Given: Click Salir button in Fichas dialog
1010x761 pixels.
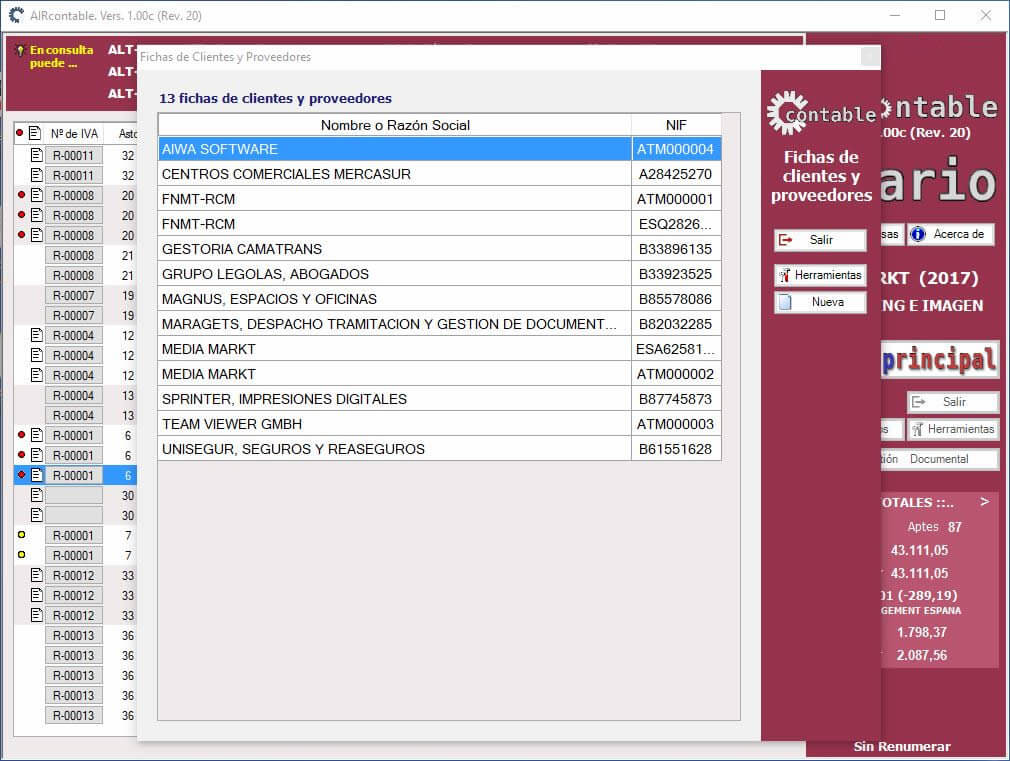Looking at the screenshot, I should (x=820, y=240).
